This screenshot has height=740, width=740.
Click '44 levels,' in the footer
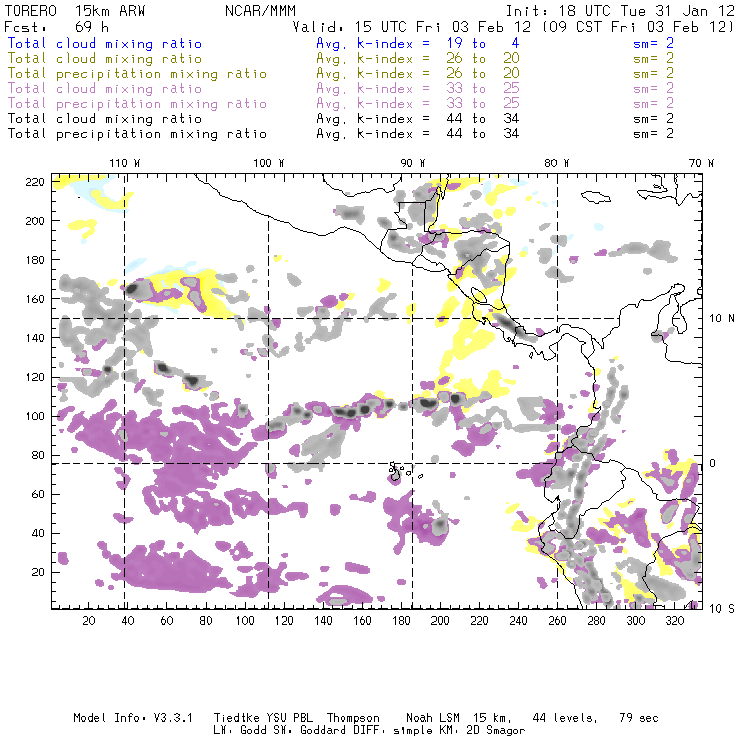point(565,719)
